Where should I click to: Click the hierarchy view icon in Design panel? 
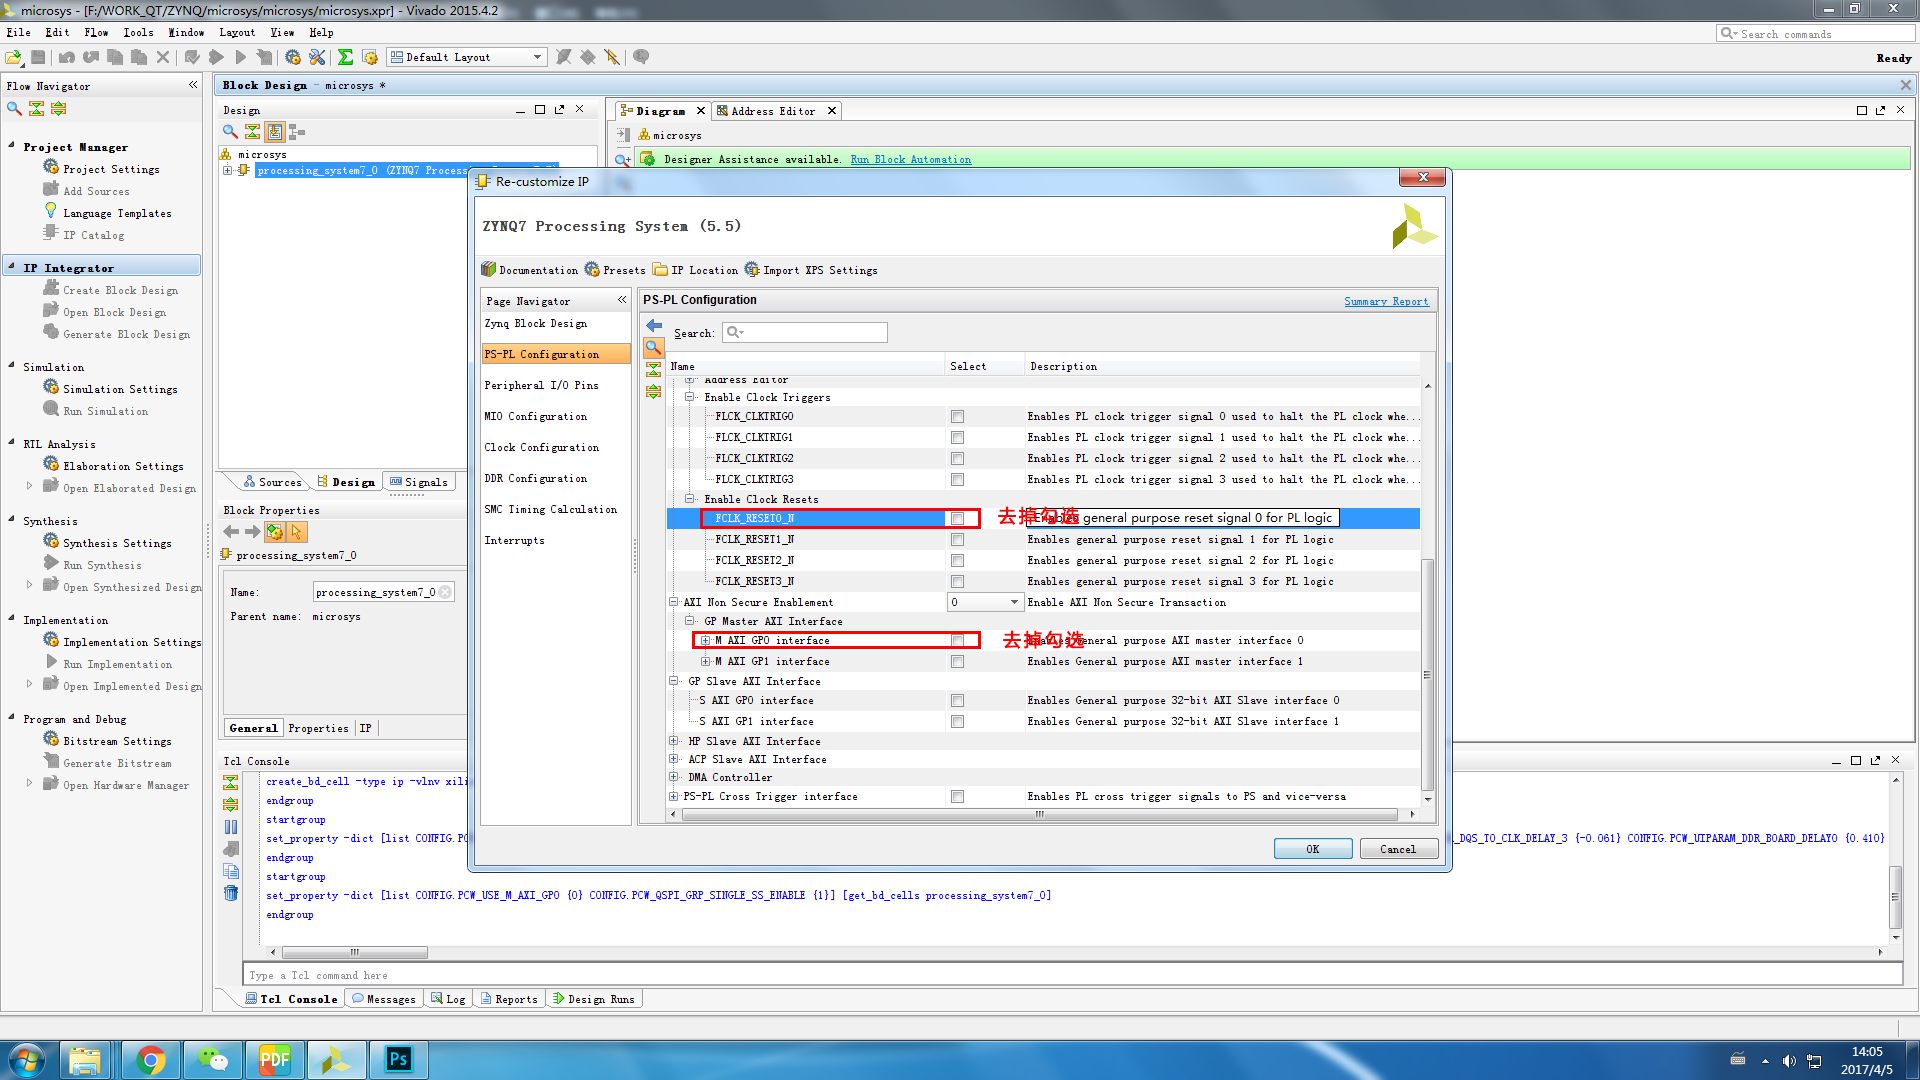coord(296,131)
